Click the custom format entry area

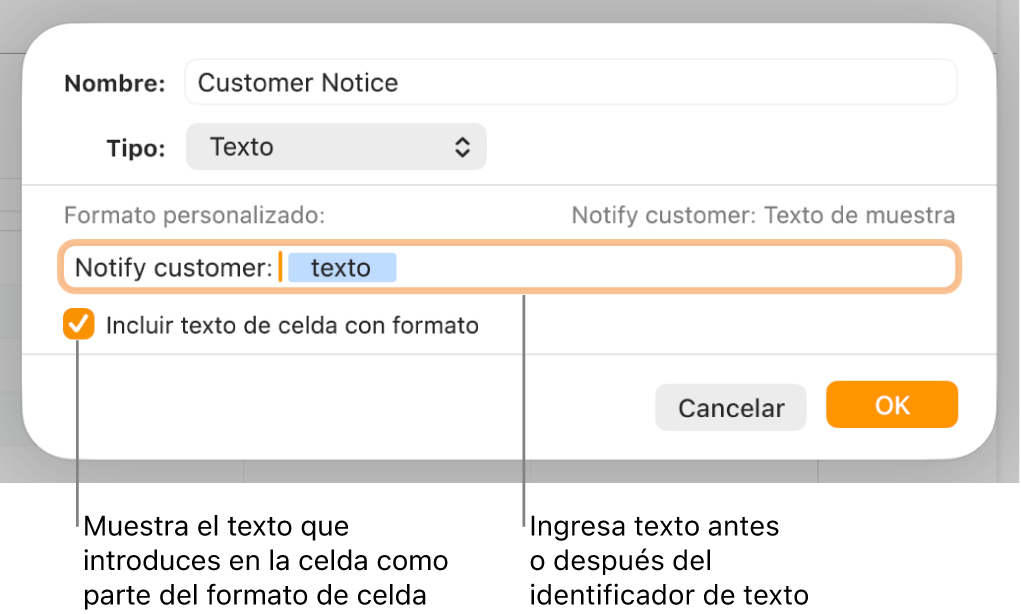[x=600, y=267]
